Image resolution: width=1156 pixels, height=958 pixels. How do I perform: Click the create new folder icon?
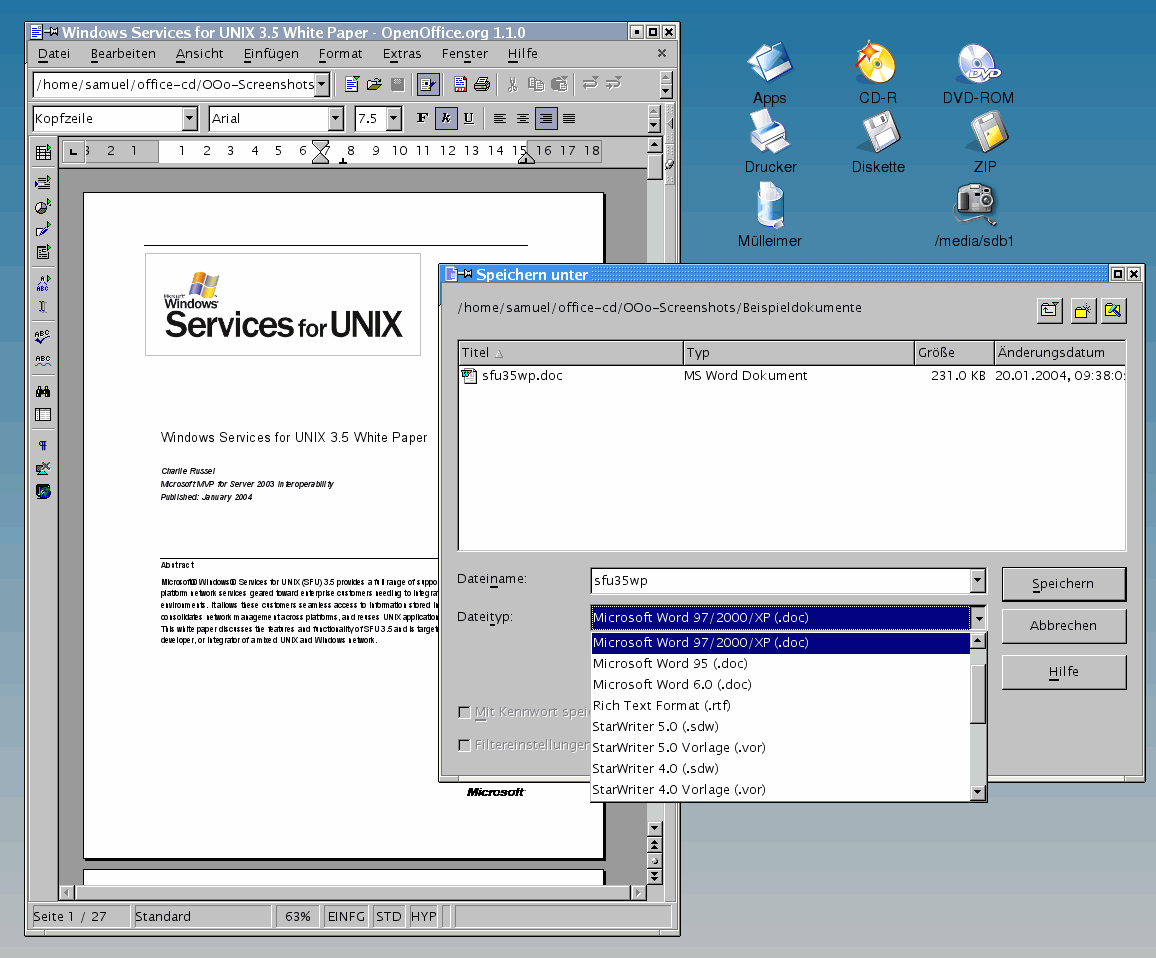pos(1082,310)
